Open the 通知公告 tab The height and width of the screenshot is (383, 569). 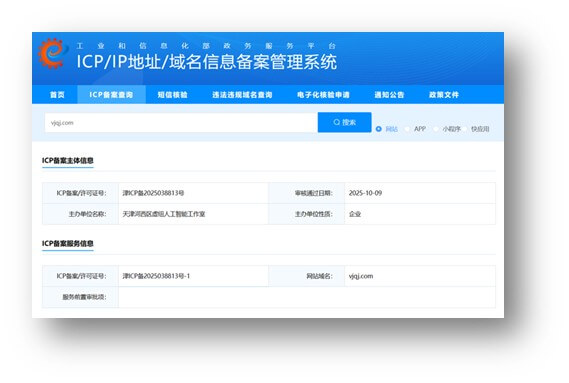389,95
